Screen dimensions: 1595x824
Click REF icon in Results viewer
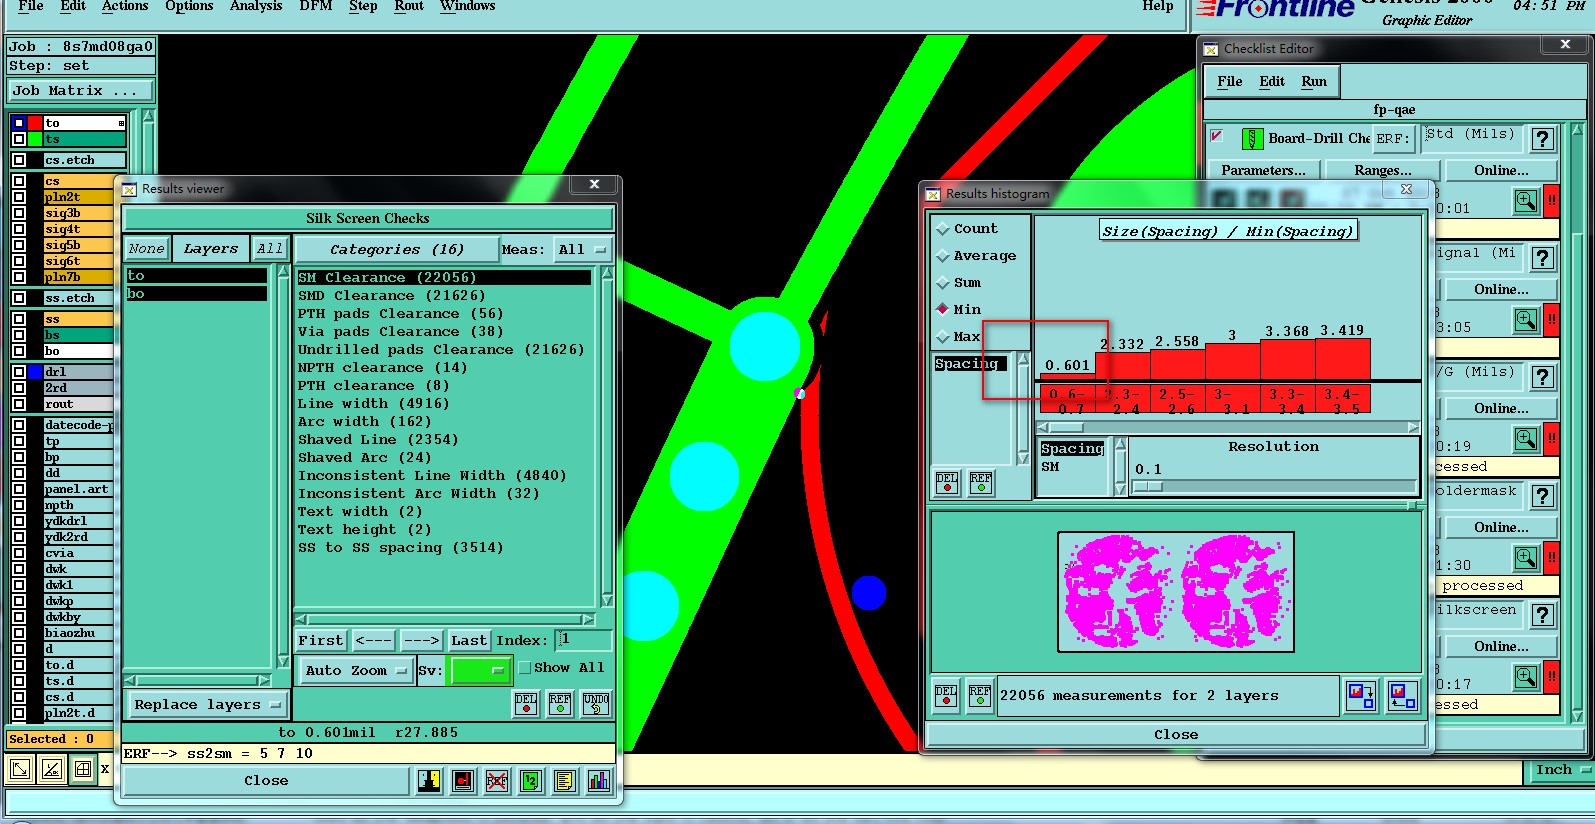560,704
